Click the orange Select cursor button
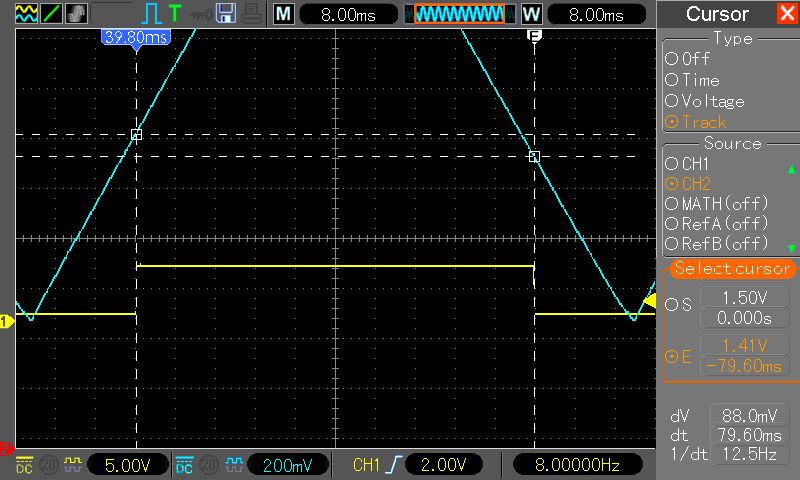800x480 pixels. pos(732,269)
